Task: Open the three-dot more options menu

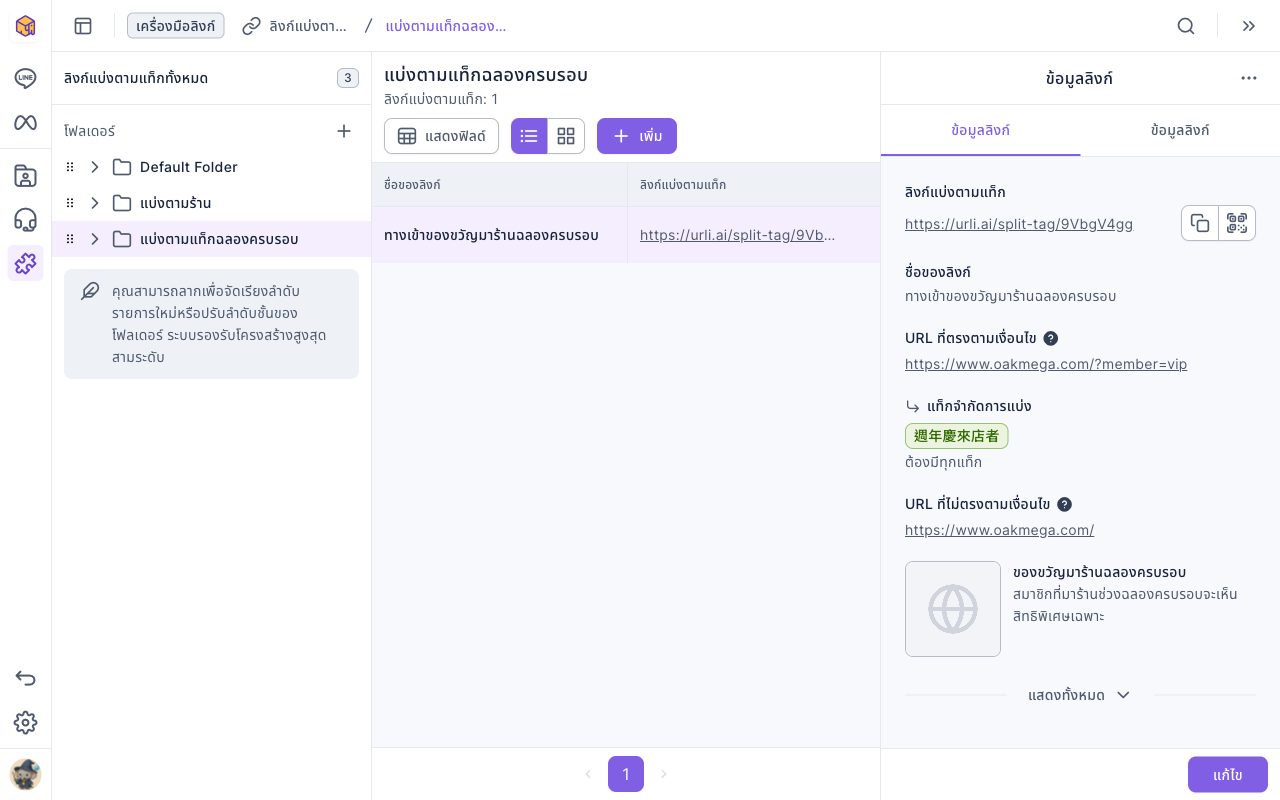Action: [1249, 78]
